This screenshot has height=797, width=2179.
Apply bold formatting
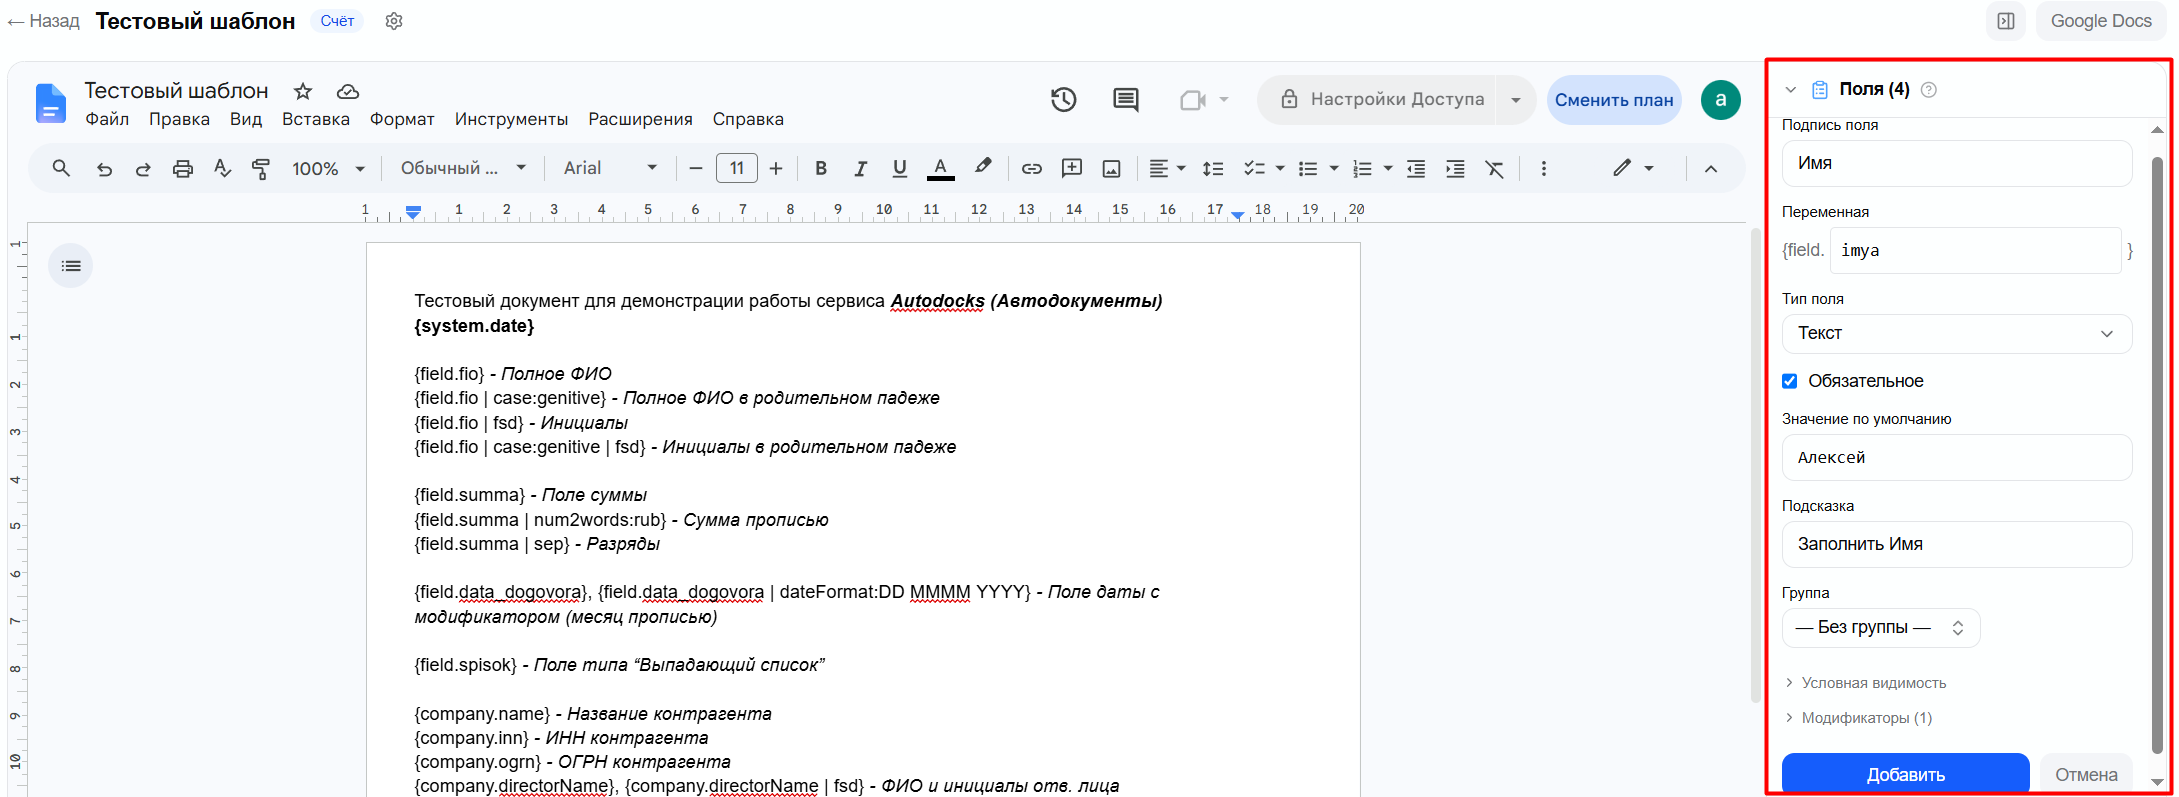821,168
